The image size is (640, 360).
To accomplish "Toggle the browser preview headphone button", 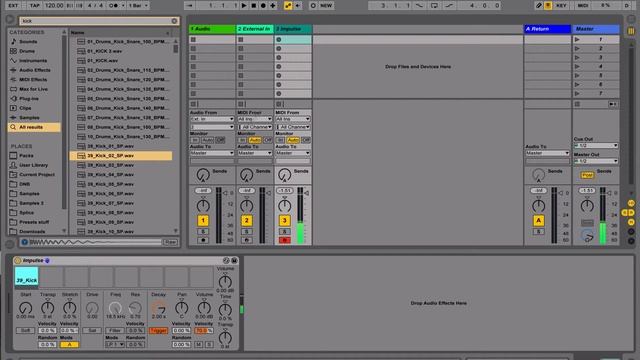I will 24,242.
